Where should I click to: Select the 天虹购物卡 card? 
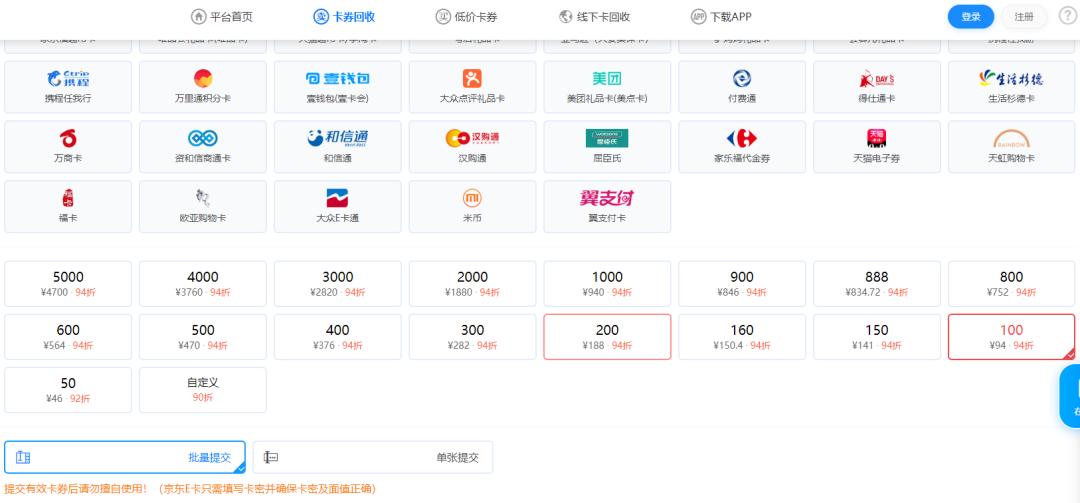[x=1011, y=147]
